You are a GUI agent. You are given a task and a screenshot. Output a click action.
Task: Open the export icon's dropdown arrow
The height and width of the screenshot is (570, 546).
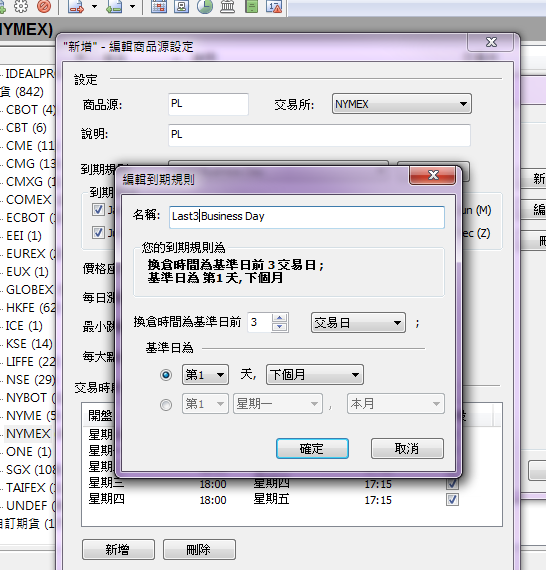94,7
